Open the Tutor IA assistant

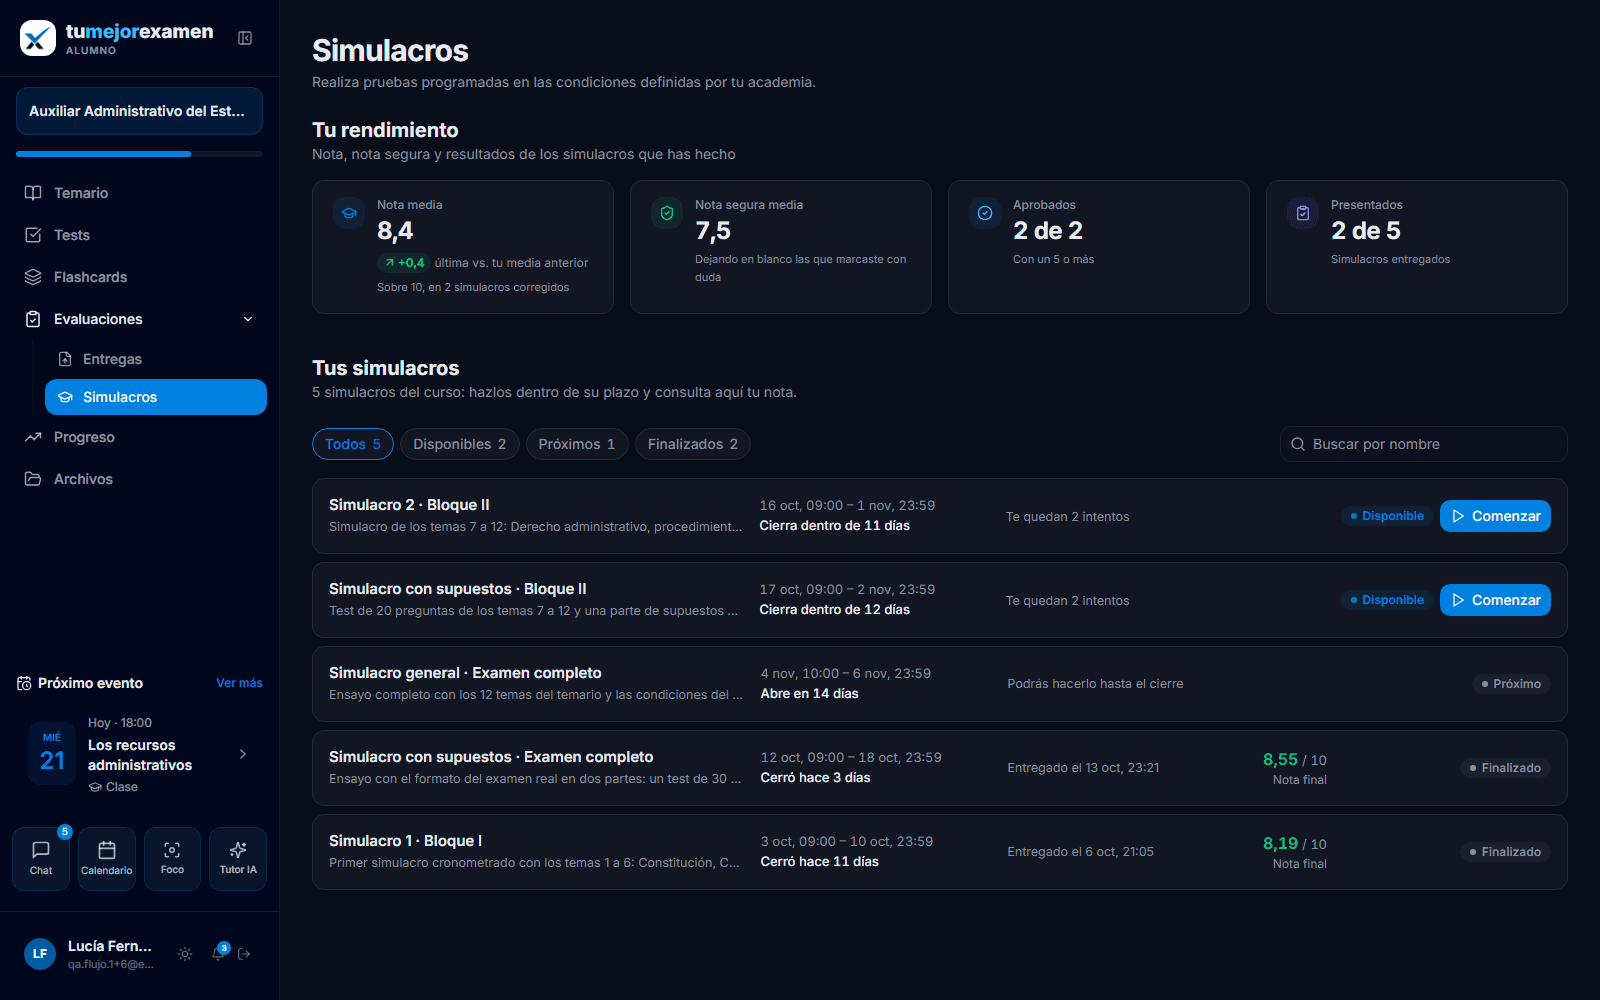point(238,859)
